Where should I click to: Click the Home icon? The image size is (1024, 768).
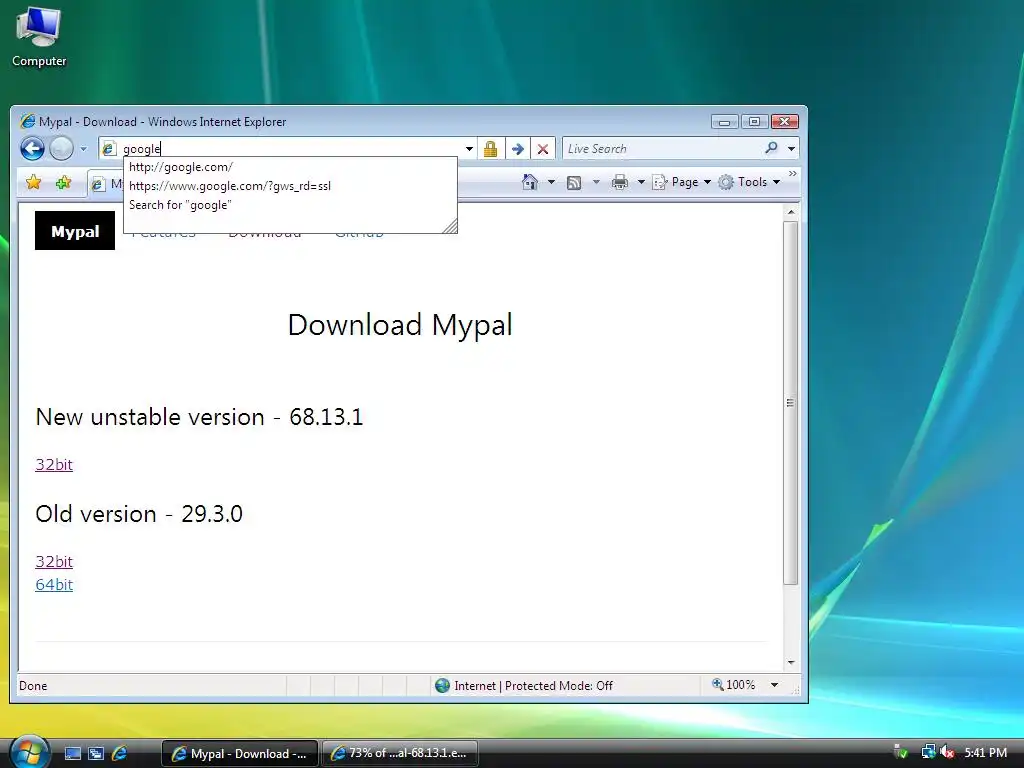point(530,182)
